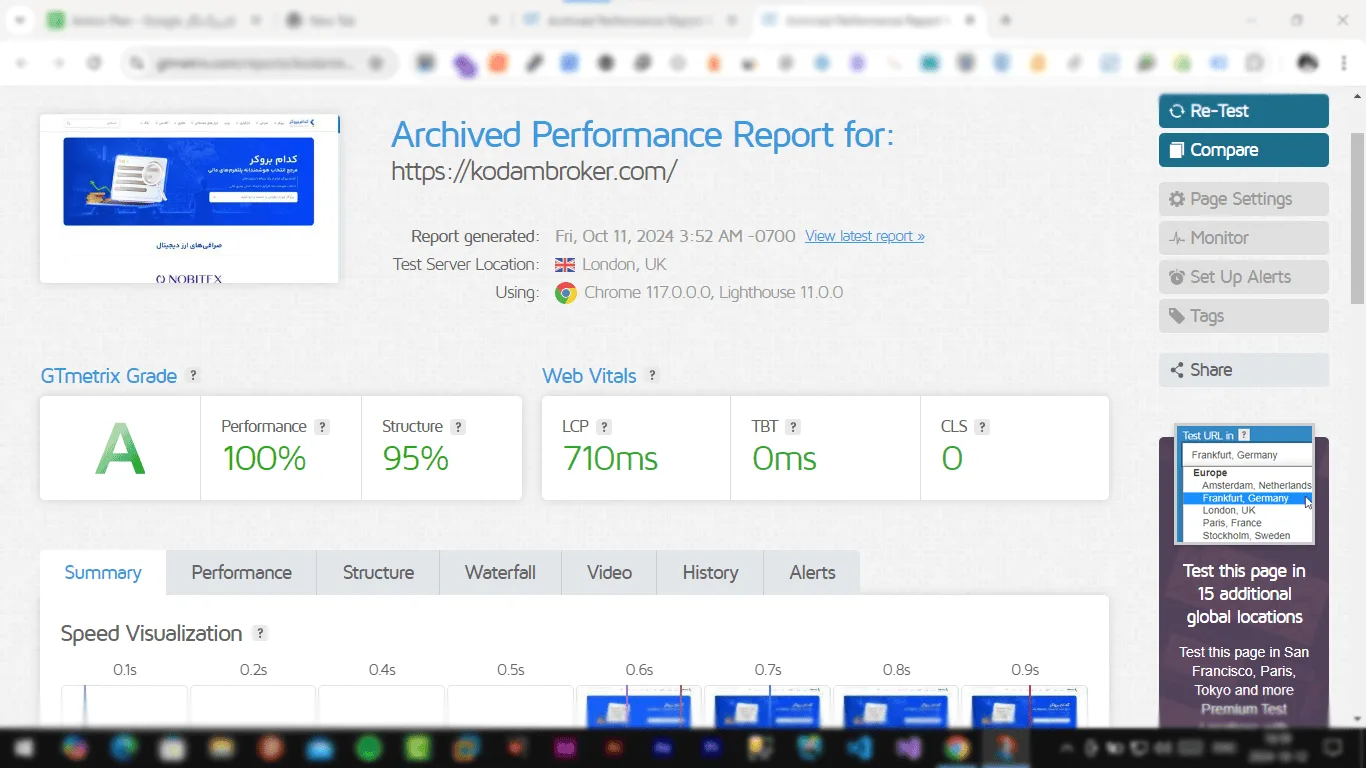This screenshot has height=768, width=1366.
Task: Click the help icon next to GTmetrix Grade
Action: [x=194, y=376]
